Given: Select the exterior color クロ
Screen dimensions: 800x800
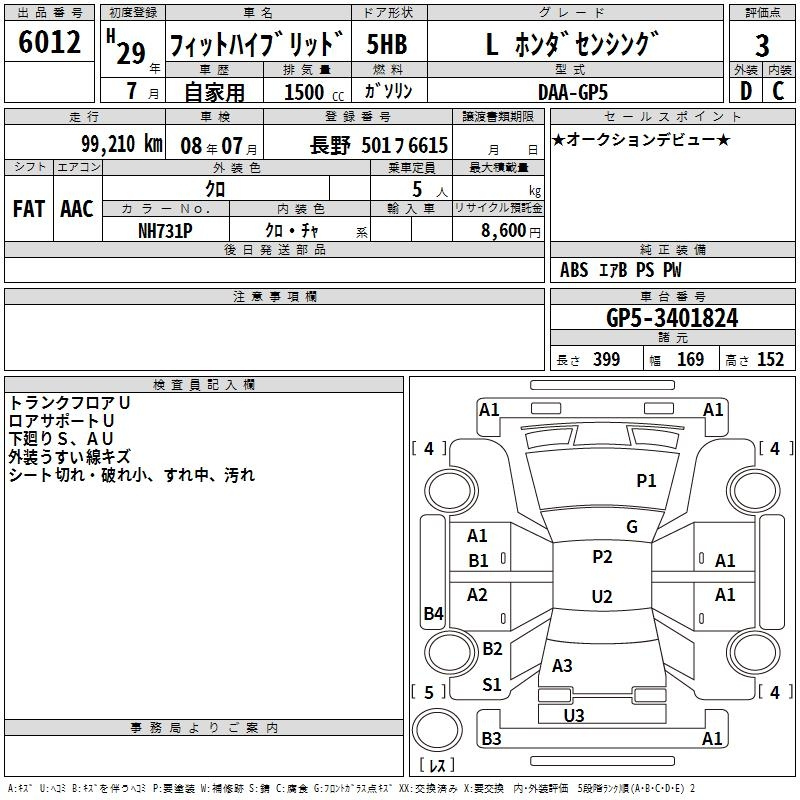Looking at the screenshot, I should coord(215,189).
